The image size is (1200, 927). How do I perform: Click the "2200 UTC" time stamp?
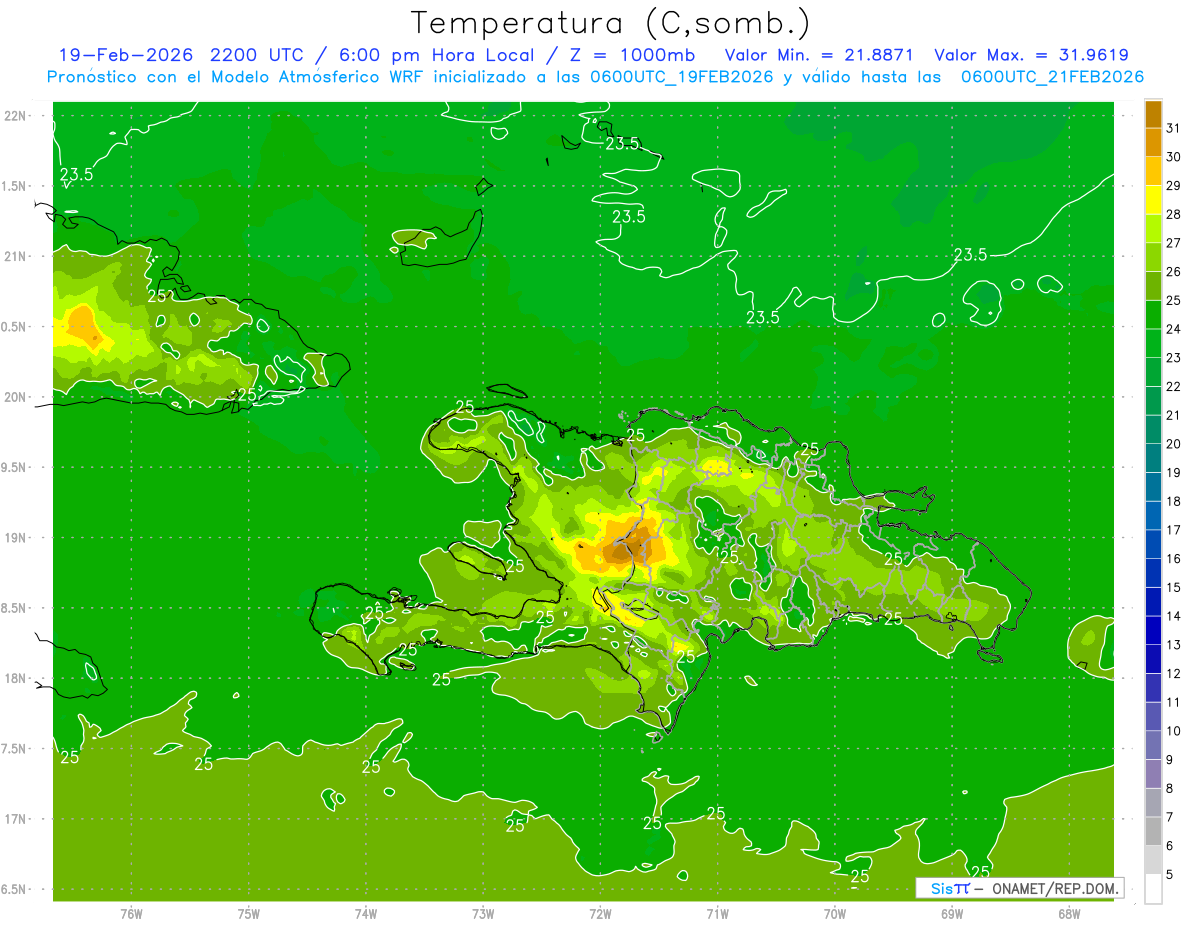(x=258, y=55)
